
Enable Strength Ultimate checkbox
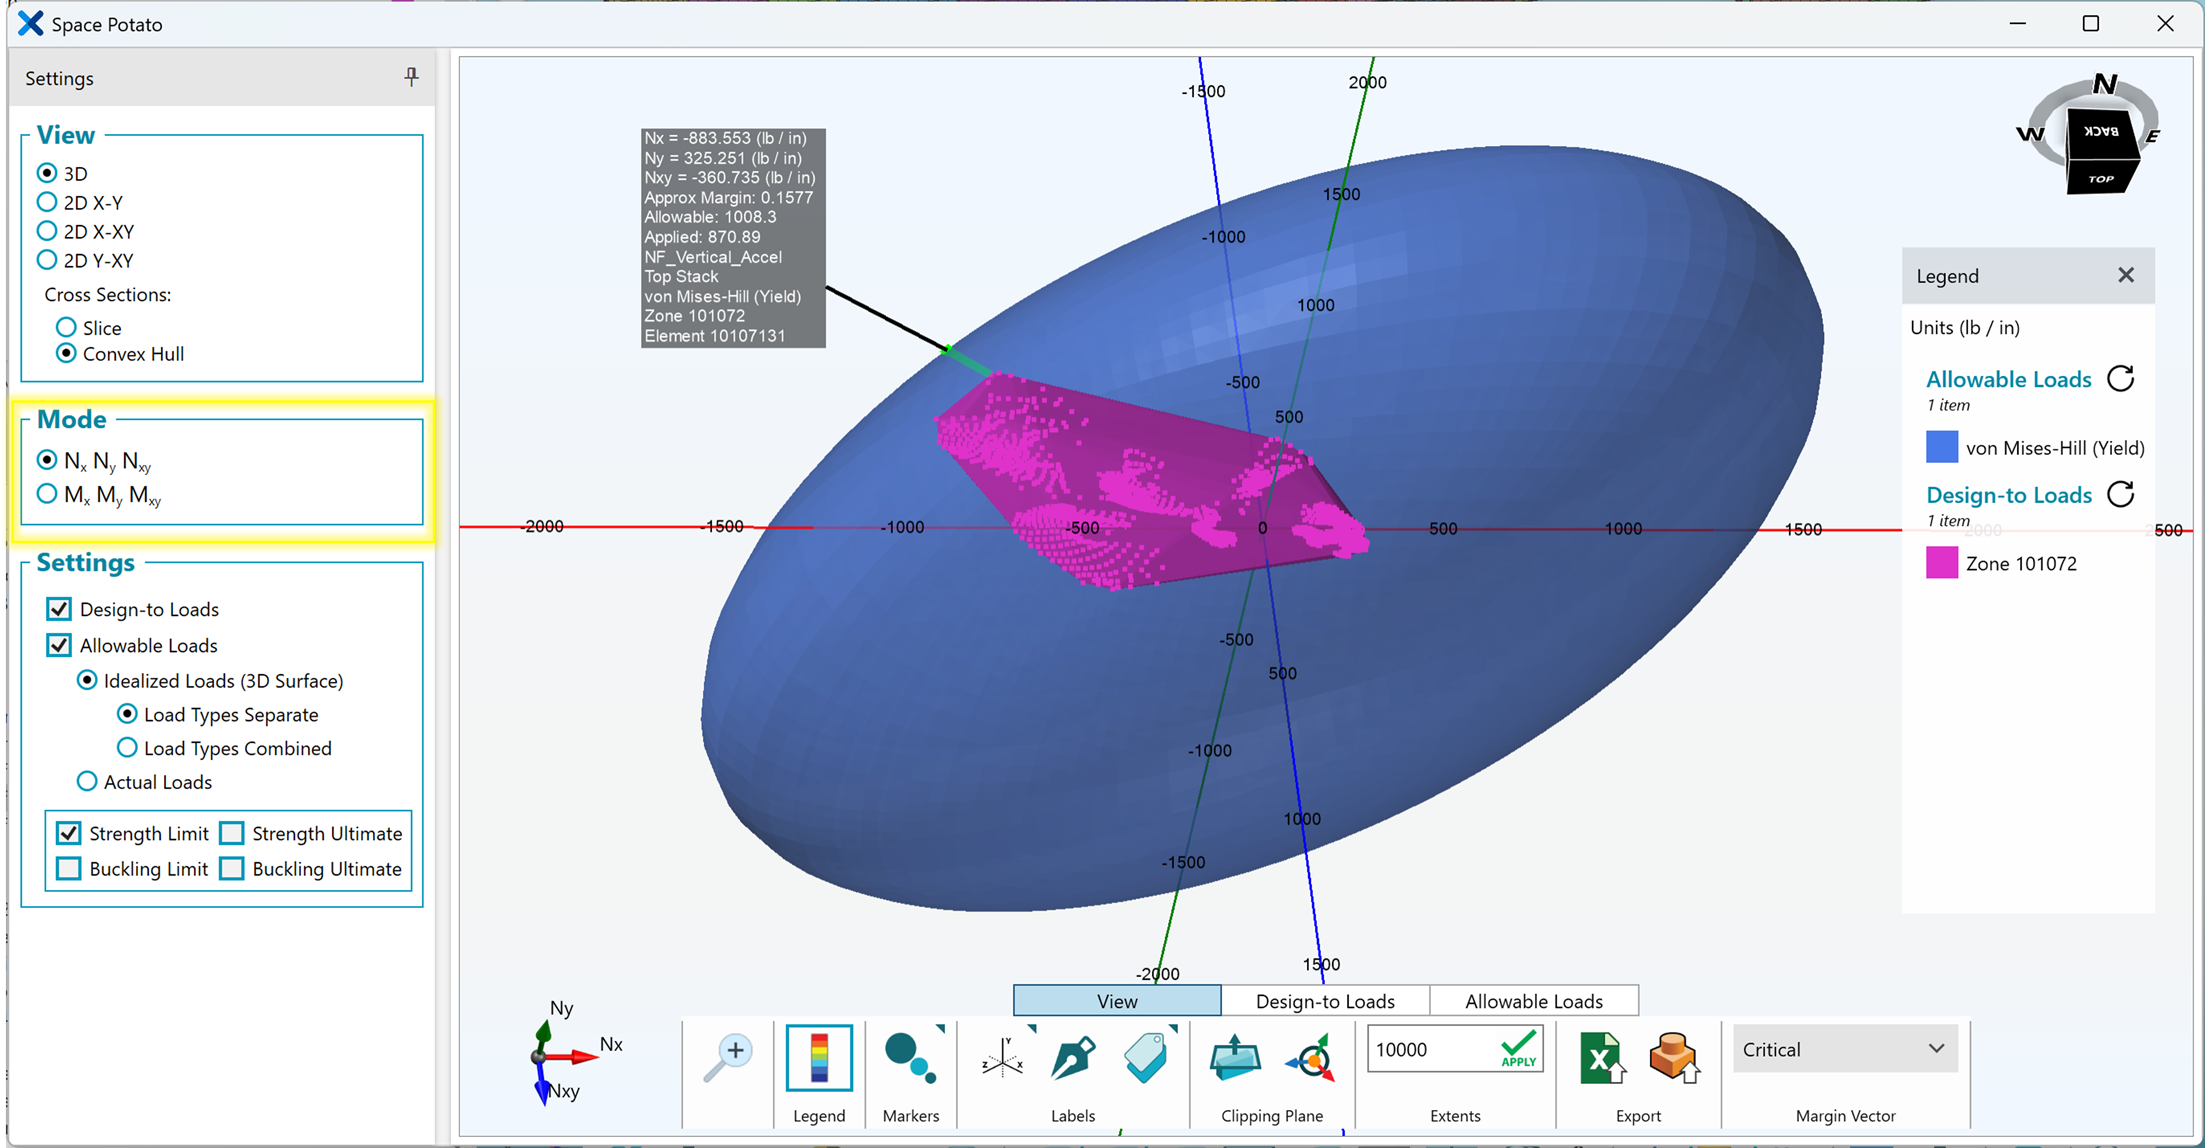pyautogui.click(x=232, y=833)
